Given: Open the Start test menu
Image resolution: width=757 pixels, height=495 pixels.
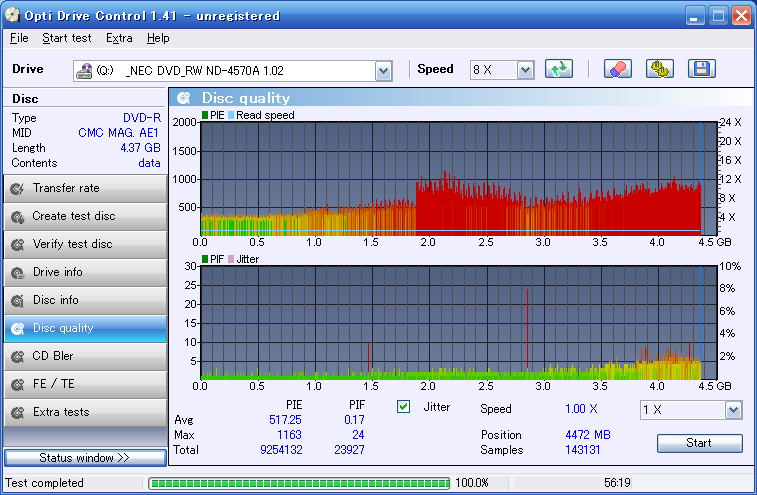Looking at the screenshot, I should click(x=67, y=38).
